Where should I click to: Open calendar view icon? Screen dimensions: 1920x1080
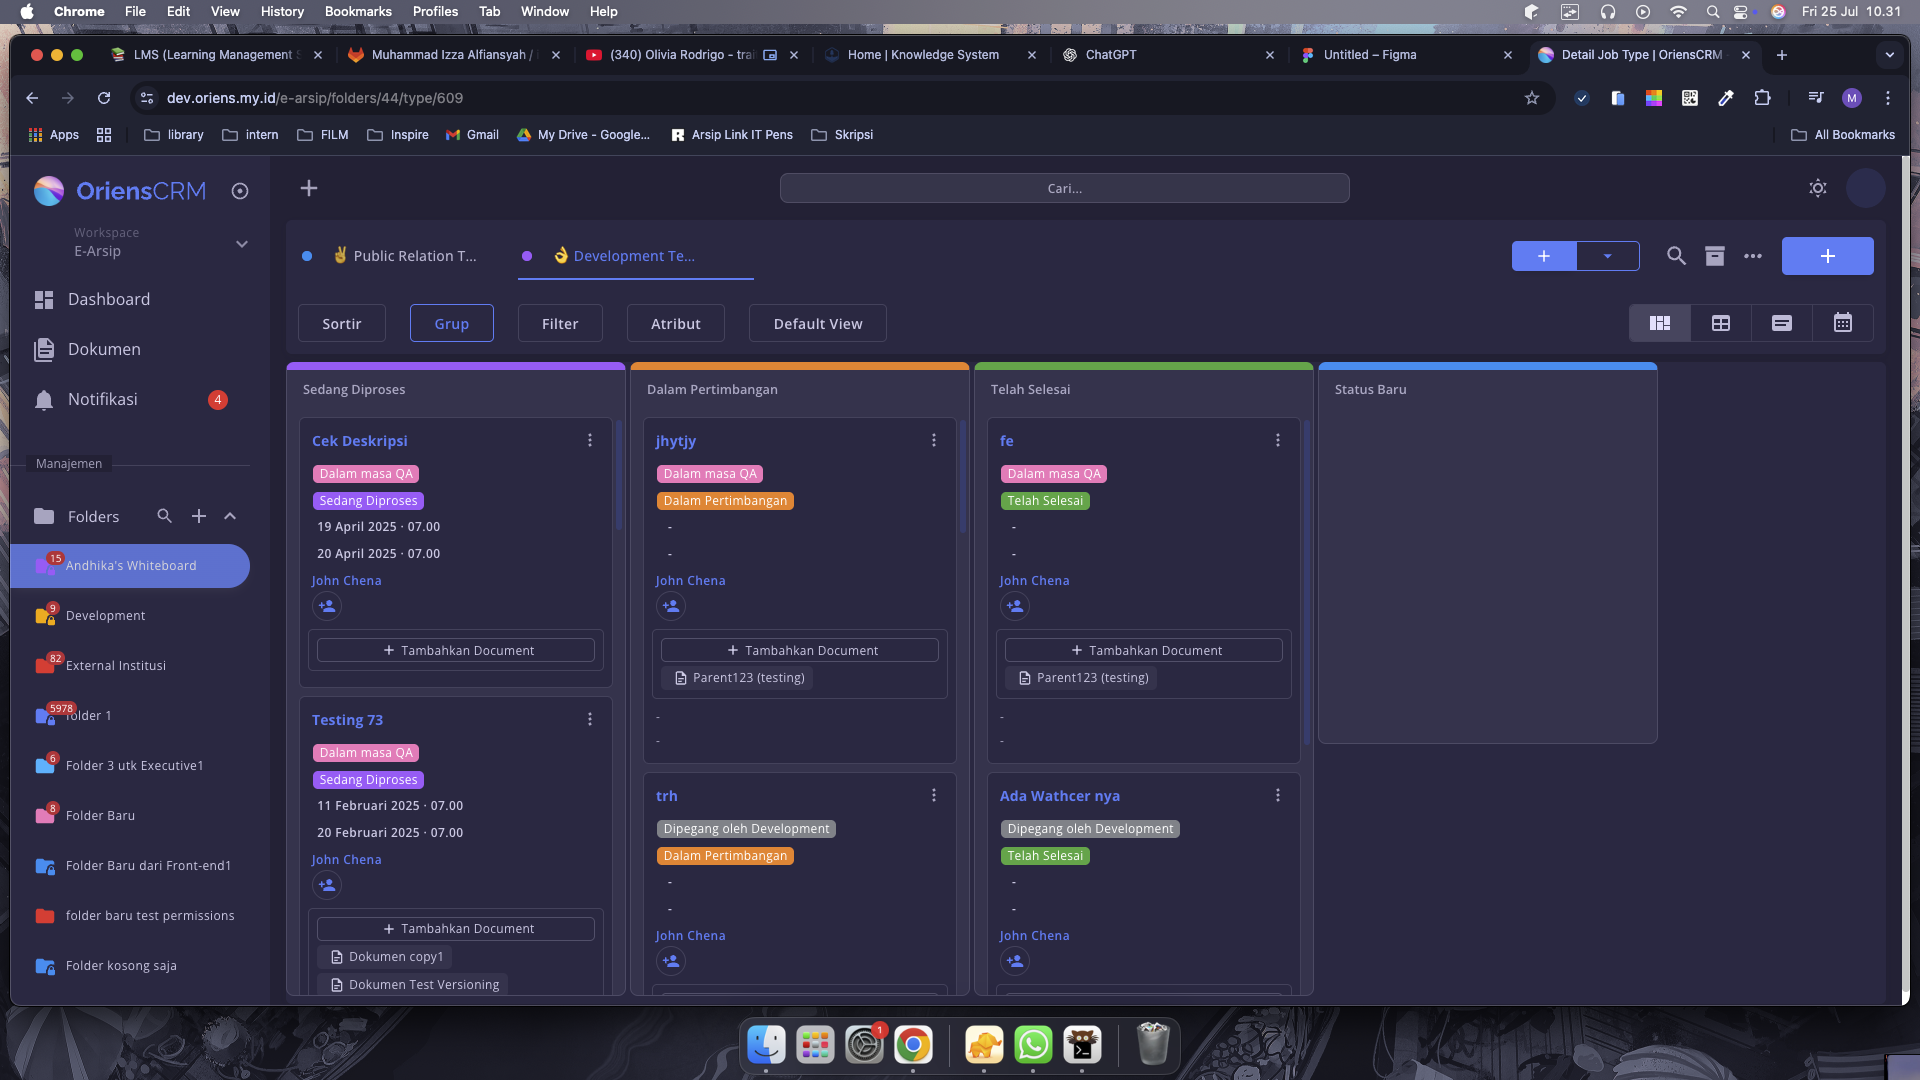pyautogui.click(x=1843, y=323)
